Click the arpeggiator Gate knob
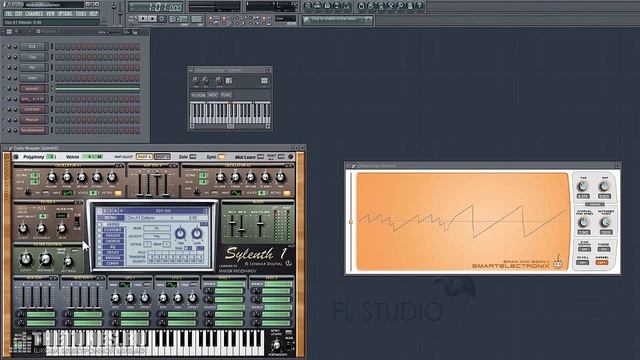Viewport: 640px width, 360px height. (x=197, y=233)
